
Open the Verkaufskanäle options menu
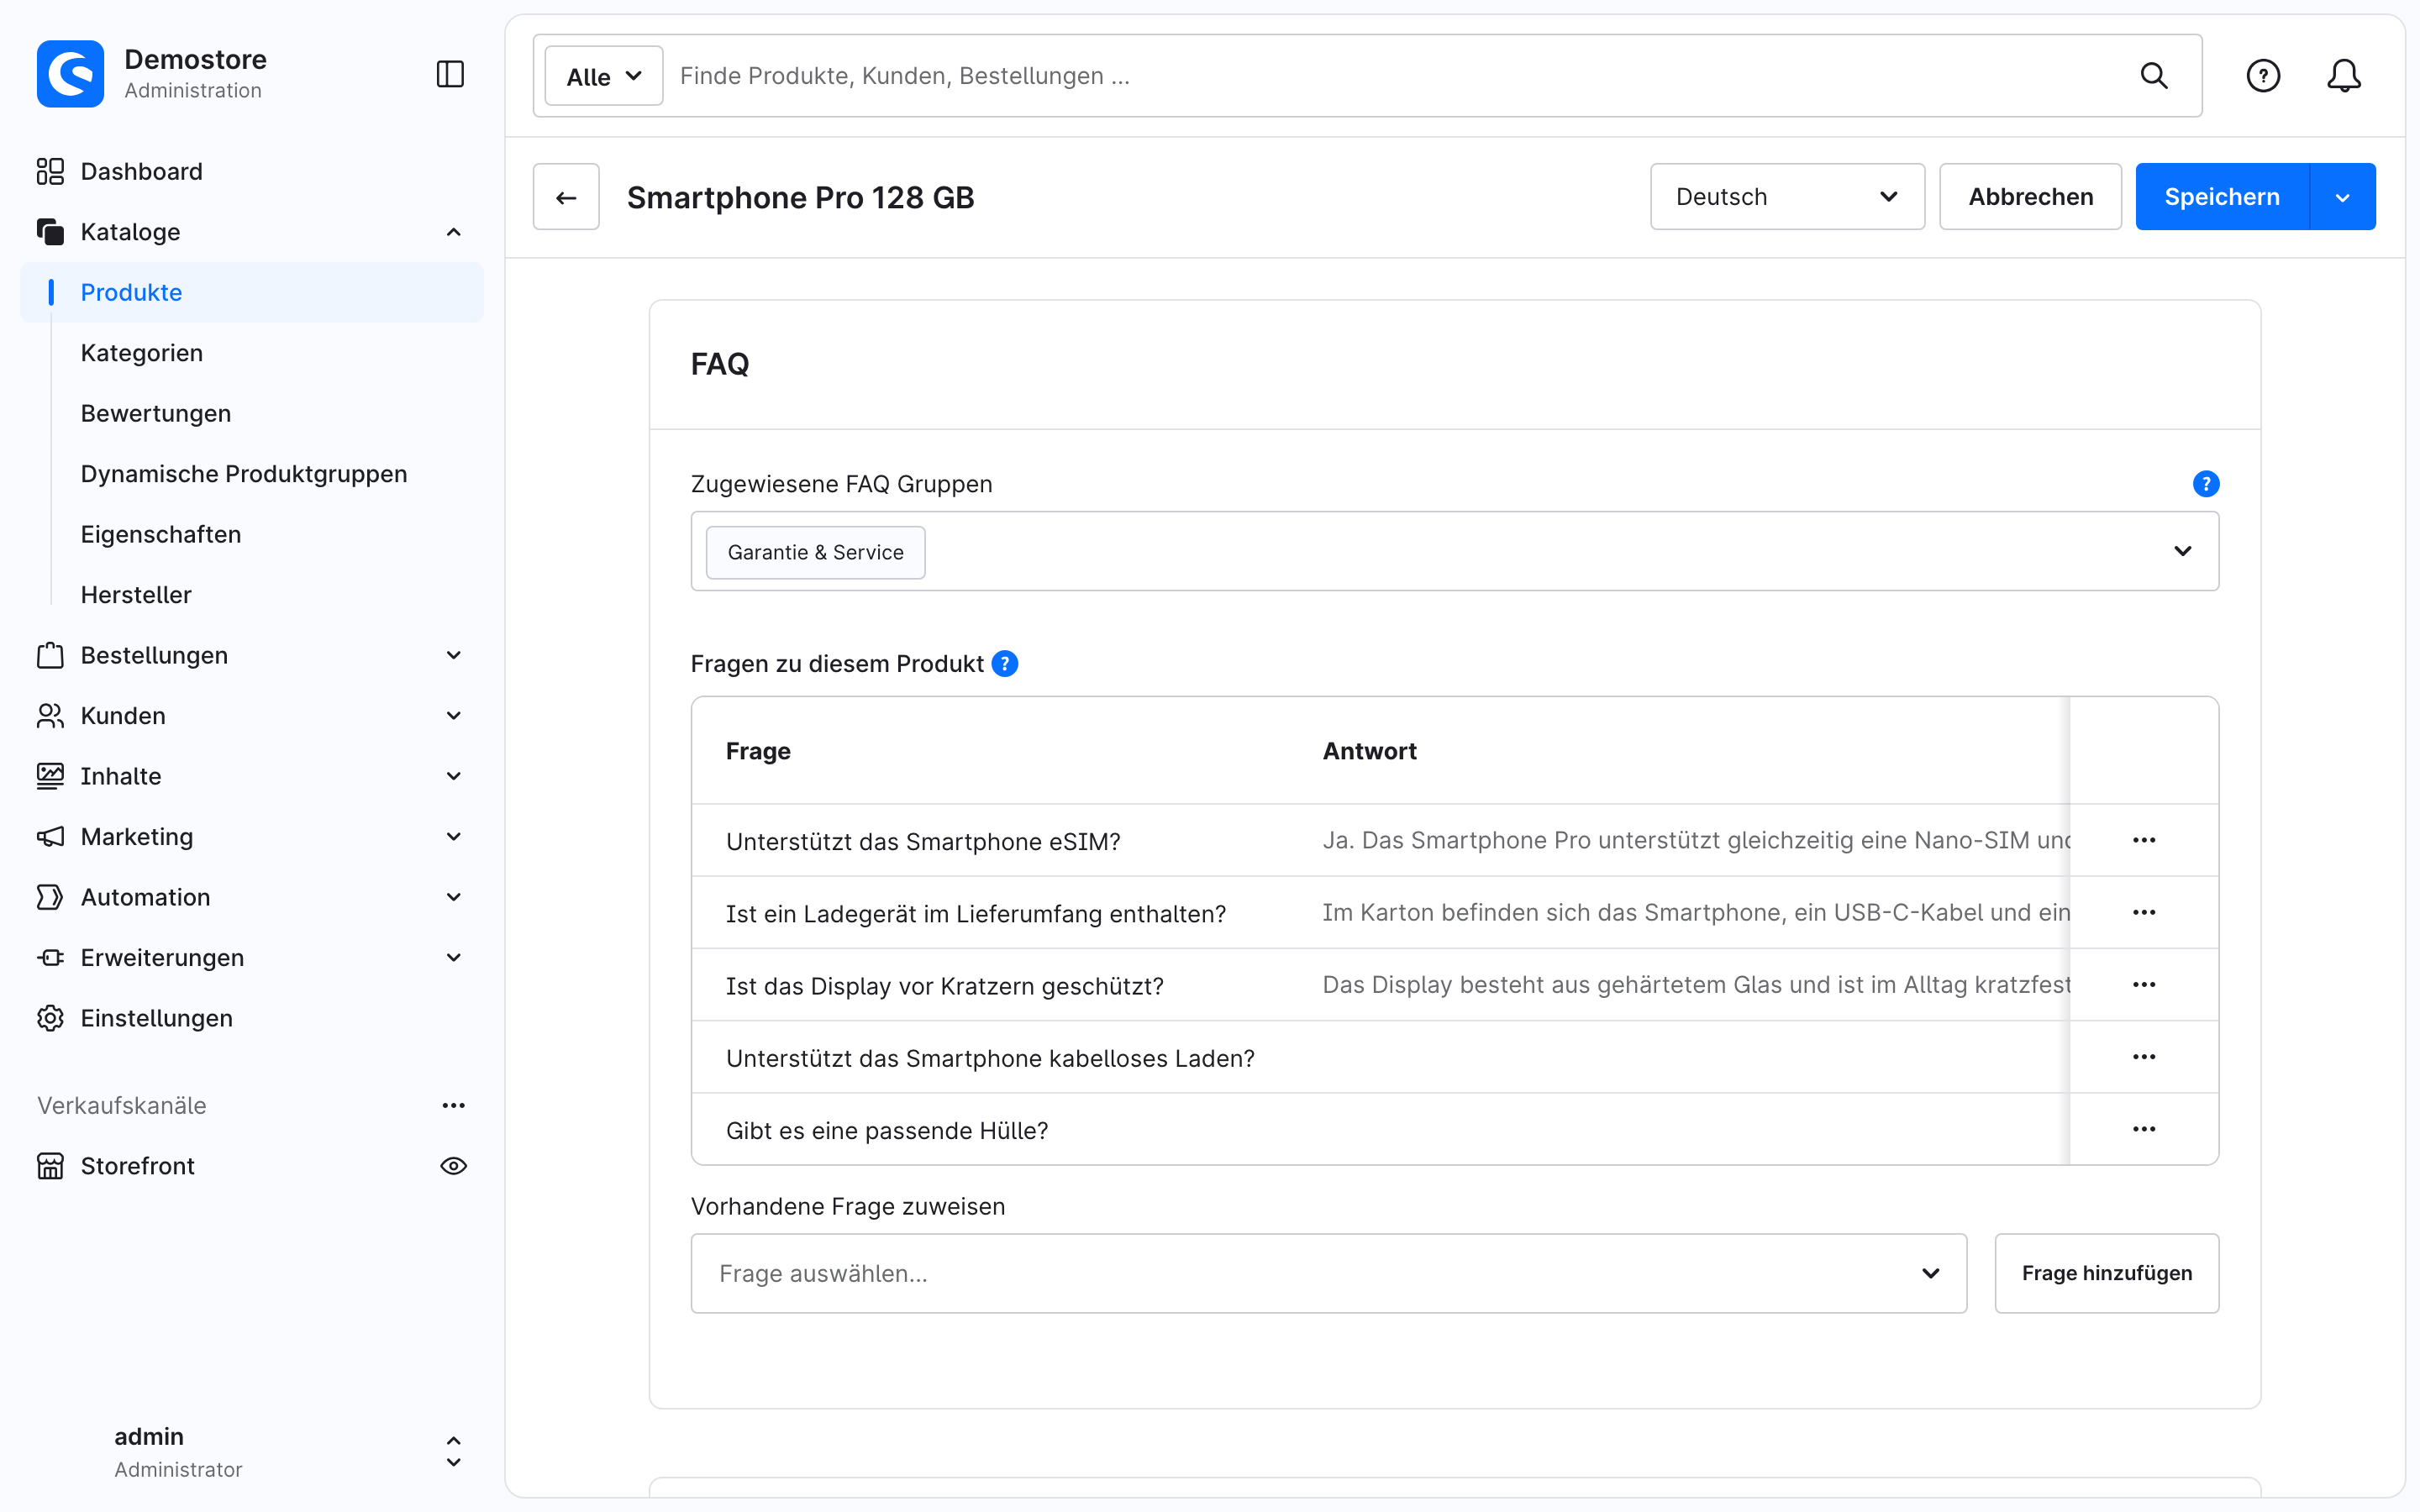(x=453, y=1105)
